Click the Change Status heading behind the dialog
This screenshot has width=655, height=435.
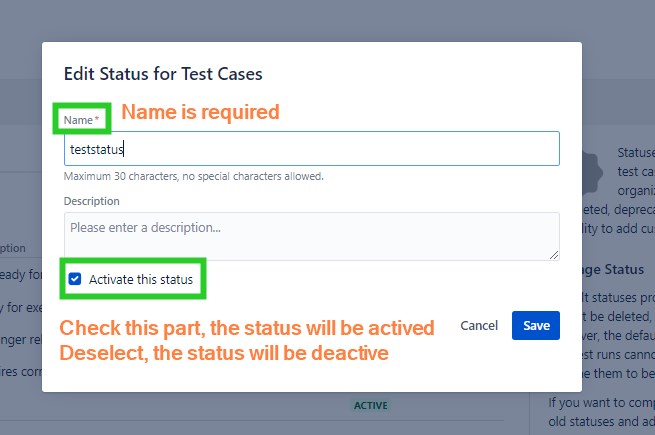pos(612,270)
